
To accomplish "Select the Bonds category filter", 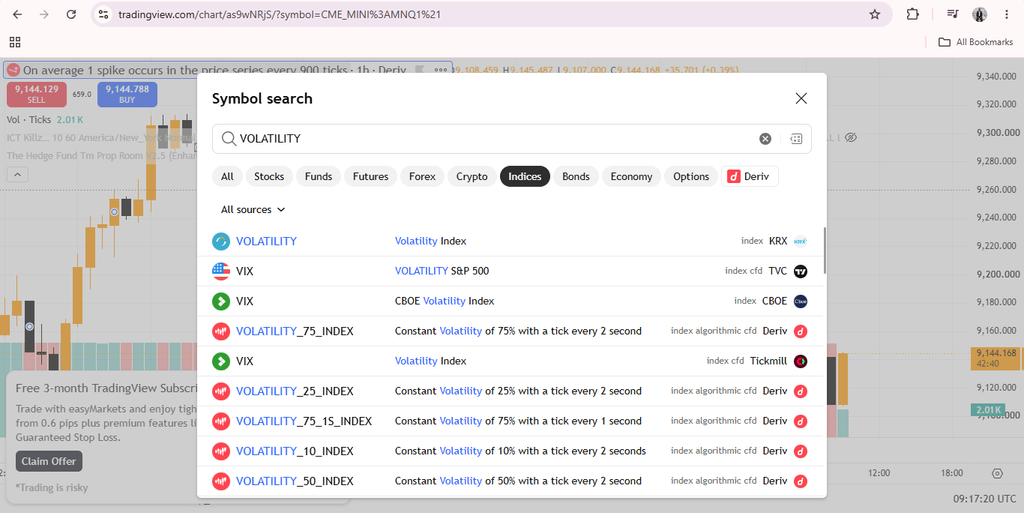I will [x=576, y=176].
